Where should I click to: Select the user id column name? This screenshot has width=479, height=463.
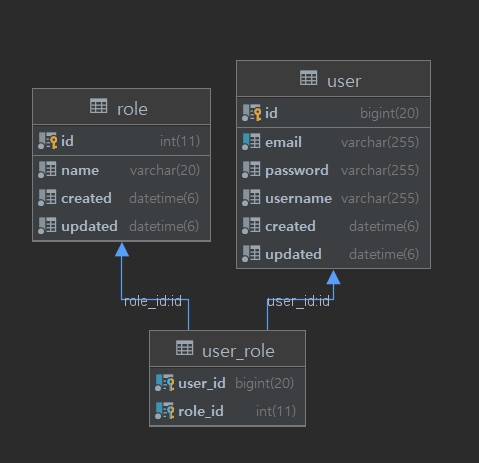[x=271, y=113]
